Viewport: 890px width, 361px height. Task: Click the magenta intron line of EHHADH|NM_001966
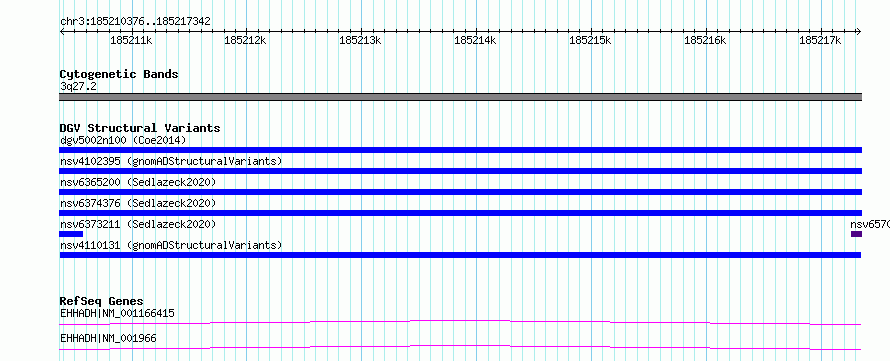[460, 347]
